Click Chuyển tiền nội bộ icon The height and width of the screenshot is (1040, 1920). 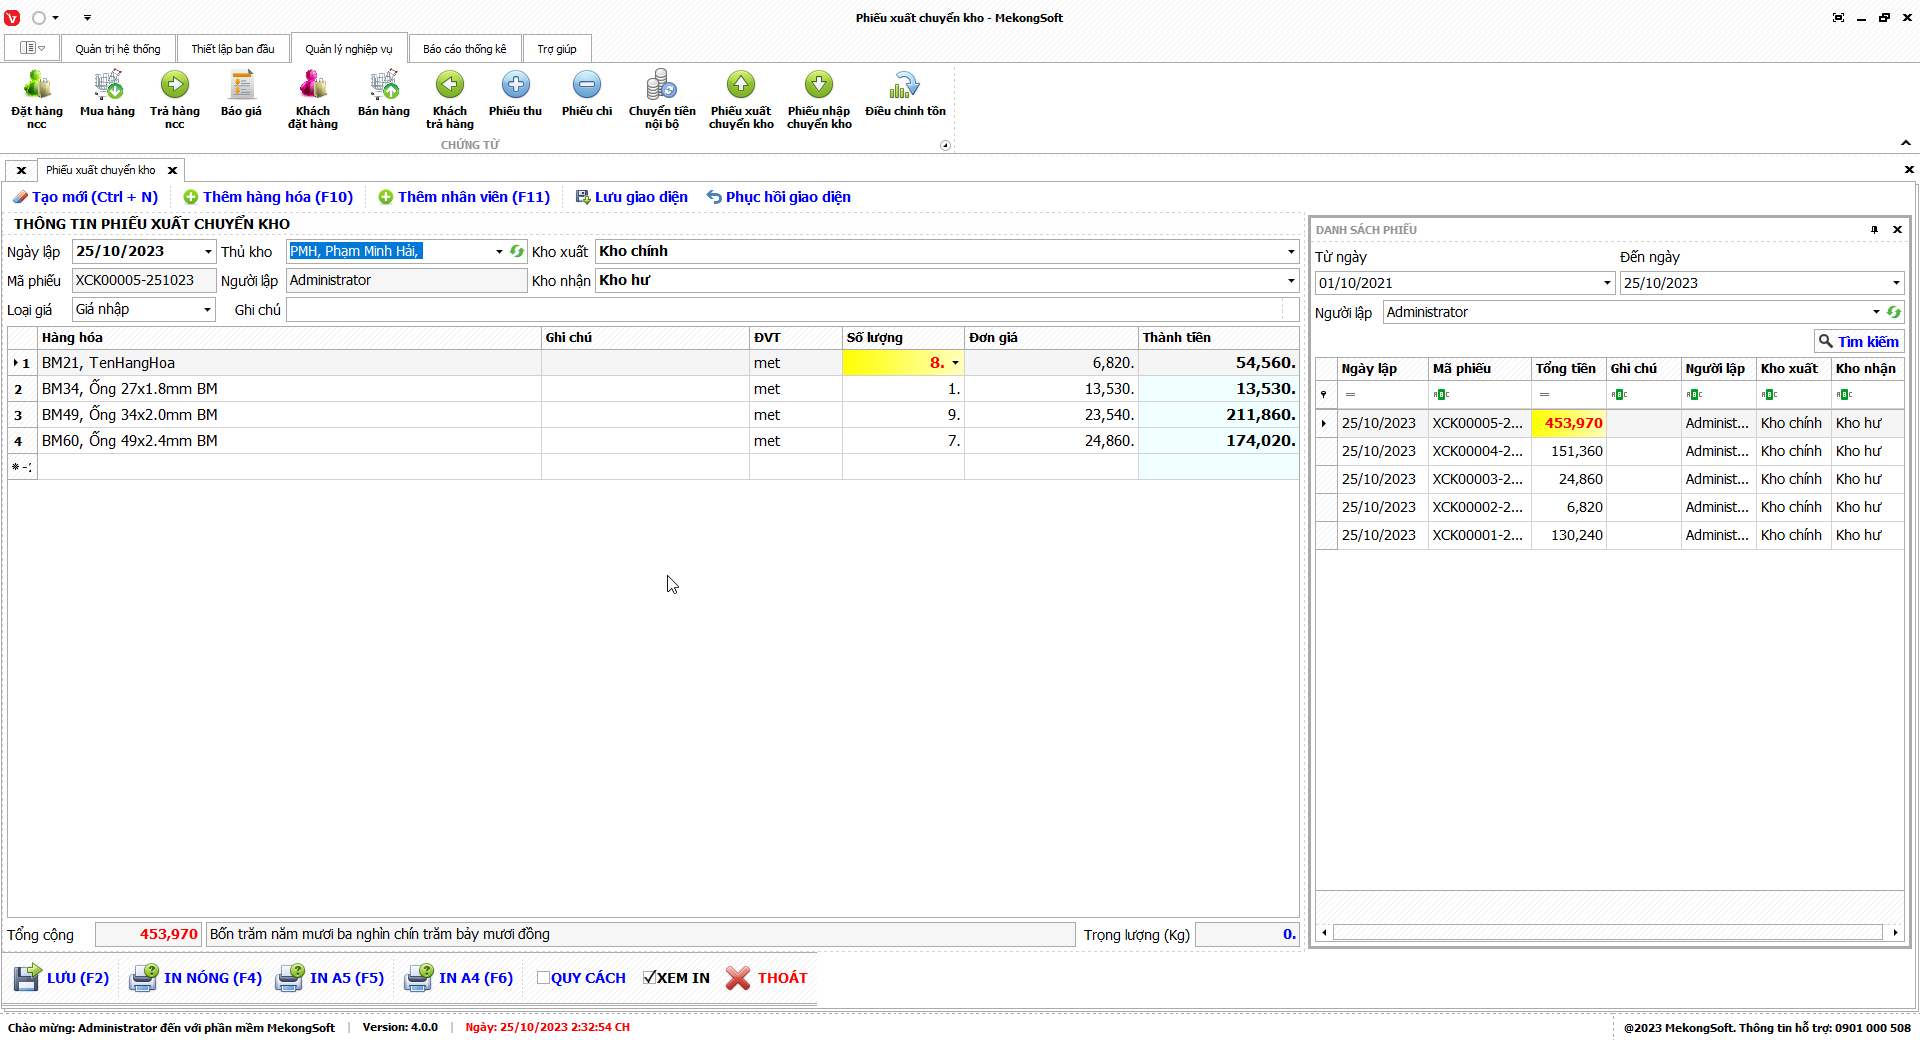coord(661,98)
